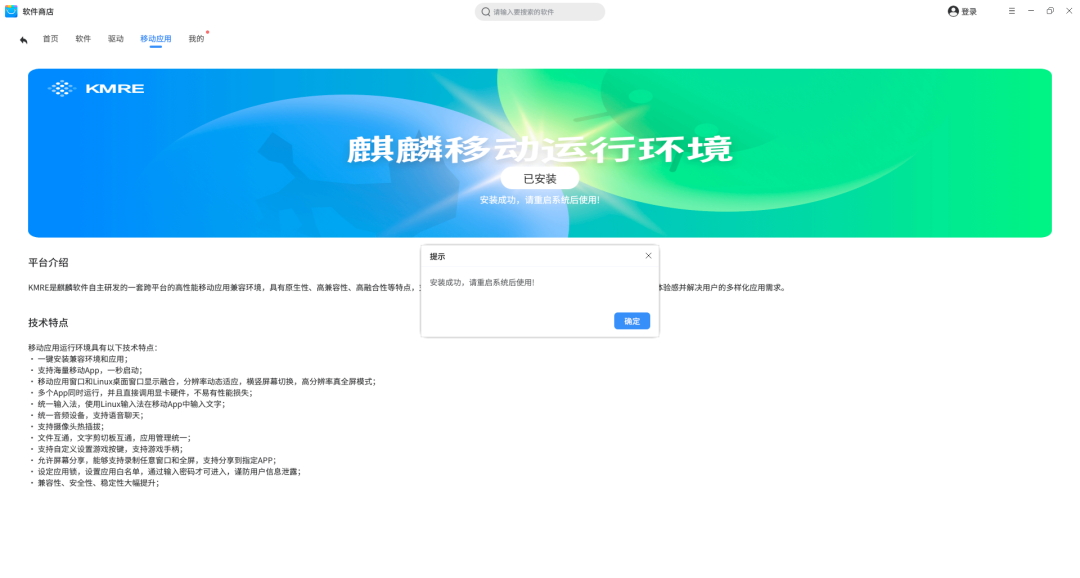Close the software store window

click(x=1069, y=11)
